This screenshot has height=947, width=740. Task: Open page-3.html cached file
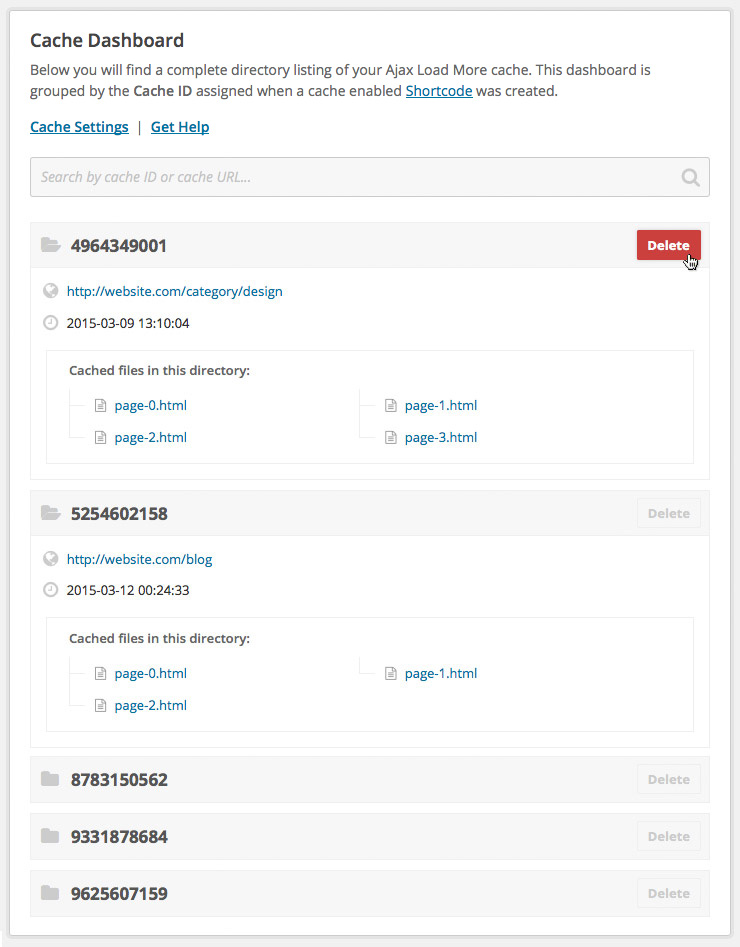click(x=441, y=437)
